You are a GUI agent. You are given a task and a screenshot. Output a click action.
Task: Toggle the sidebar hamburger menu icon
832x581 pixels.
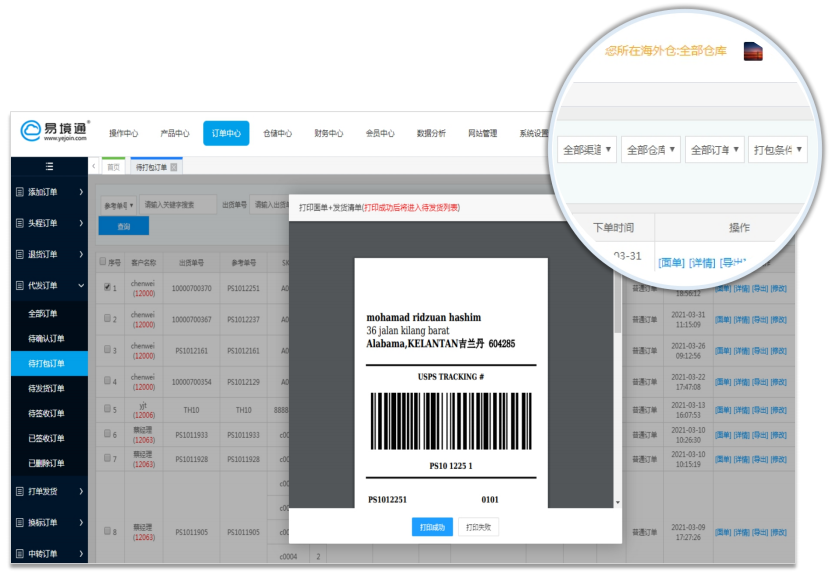(49, 166)
